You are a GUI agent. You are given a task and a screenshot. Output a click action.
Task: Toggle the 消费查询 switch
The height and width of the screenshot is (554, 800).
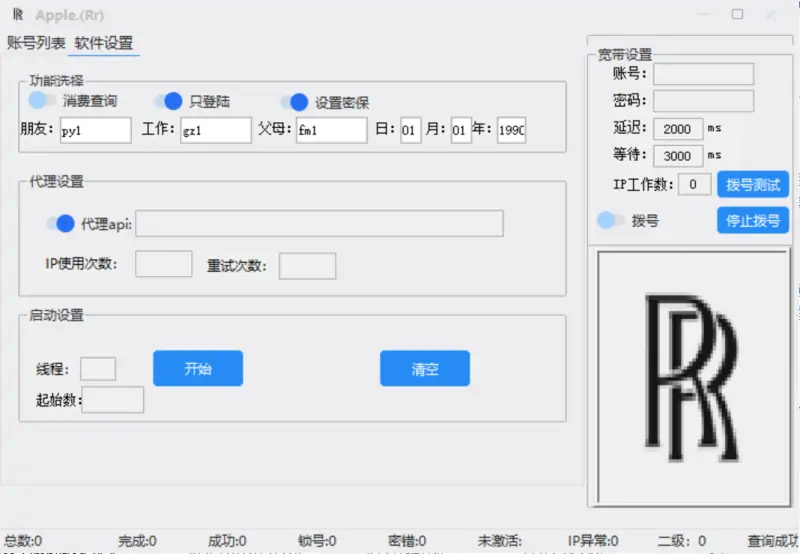(x=42, y=100)
